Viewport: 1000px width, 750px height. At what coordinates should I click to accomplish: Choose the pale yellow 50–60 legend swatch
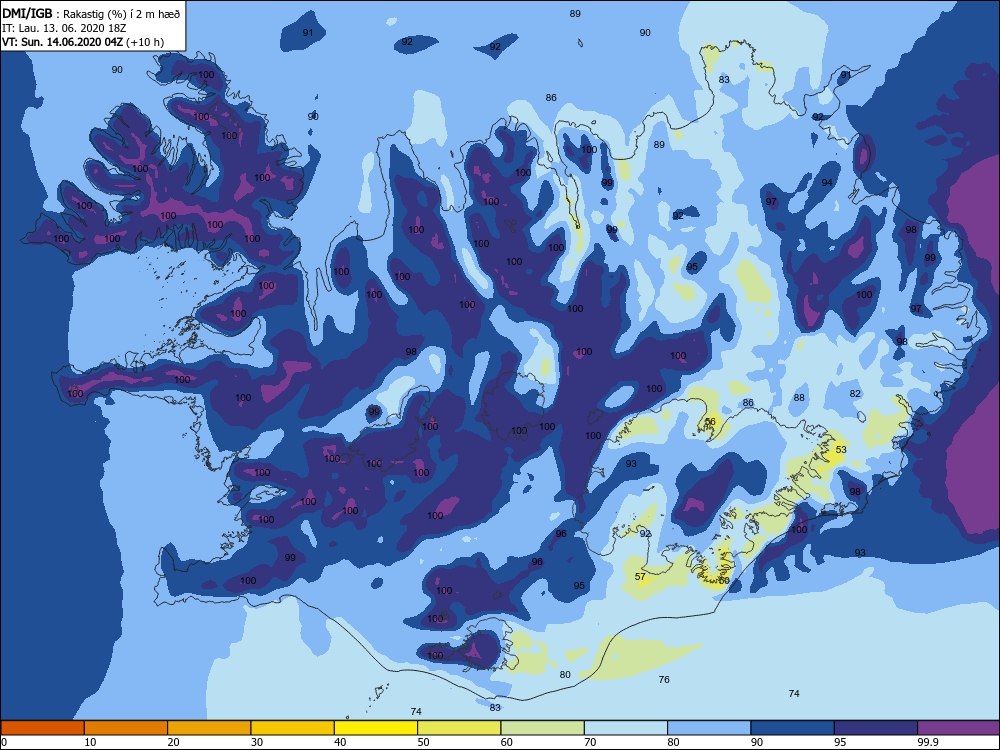pyautogui.click(x=459, y=728)
